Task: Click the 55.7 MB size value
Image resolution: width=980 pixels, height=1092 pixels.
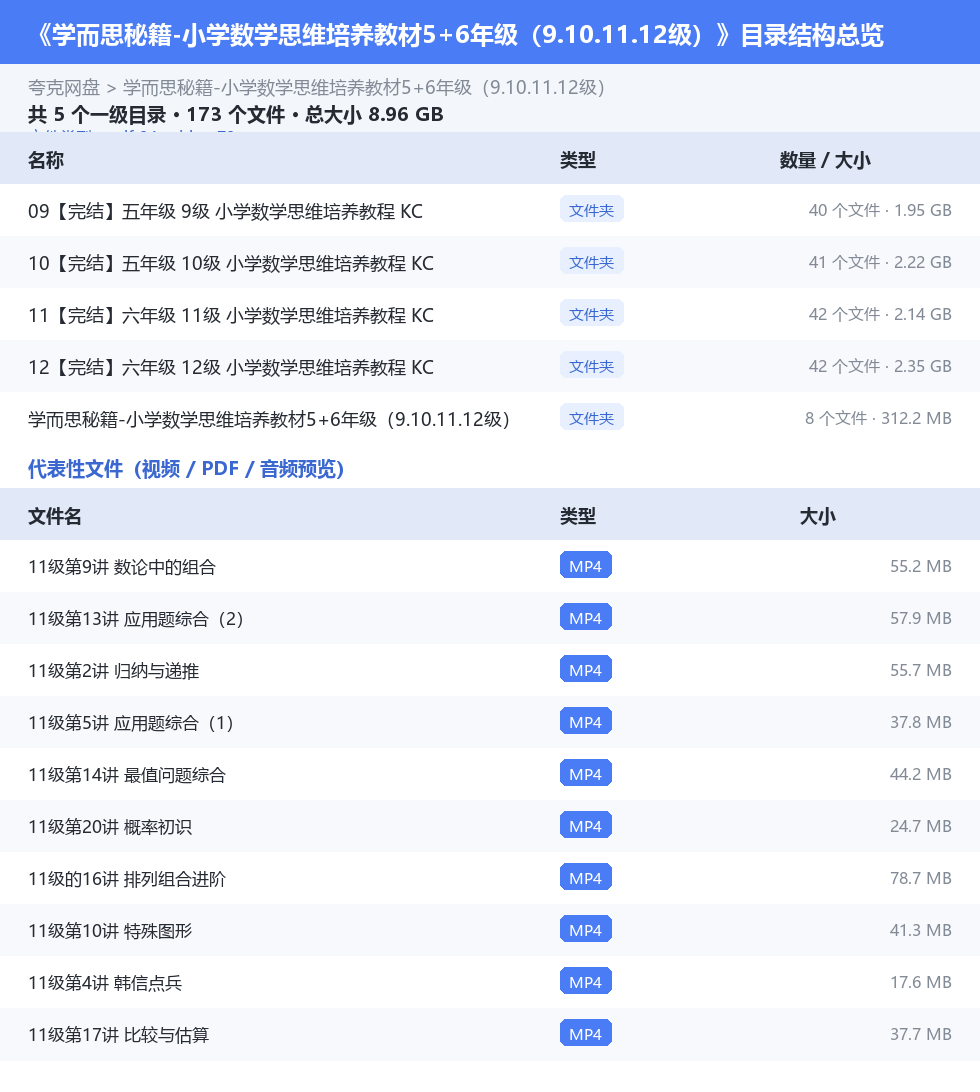Action: (921, 671)
